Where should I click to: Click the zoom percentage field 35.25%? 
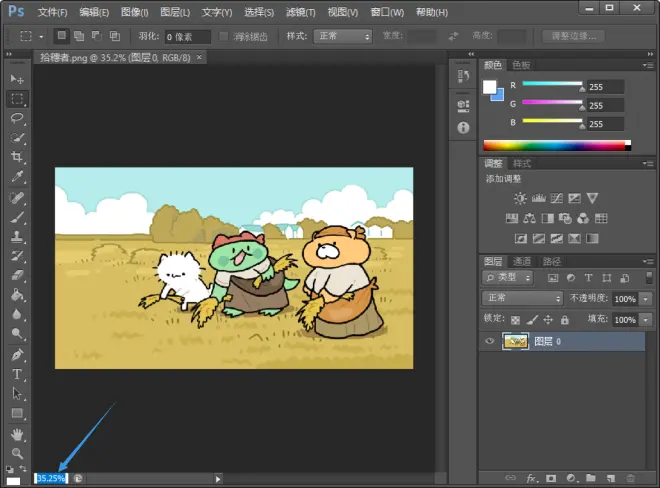coord(51,478)
